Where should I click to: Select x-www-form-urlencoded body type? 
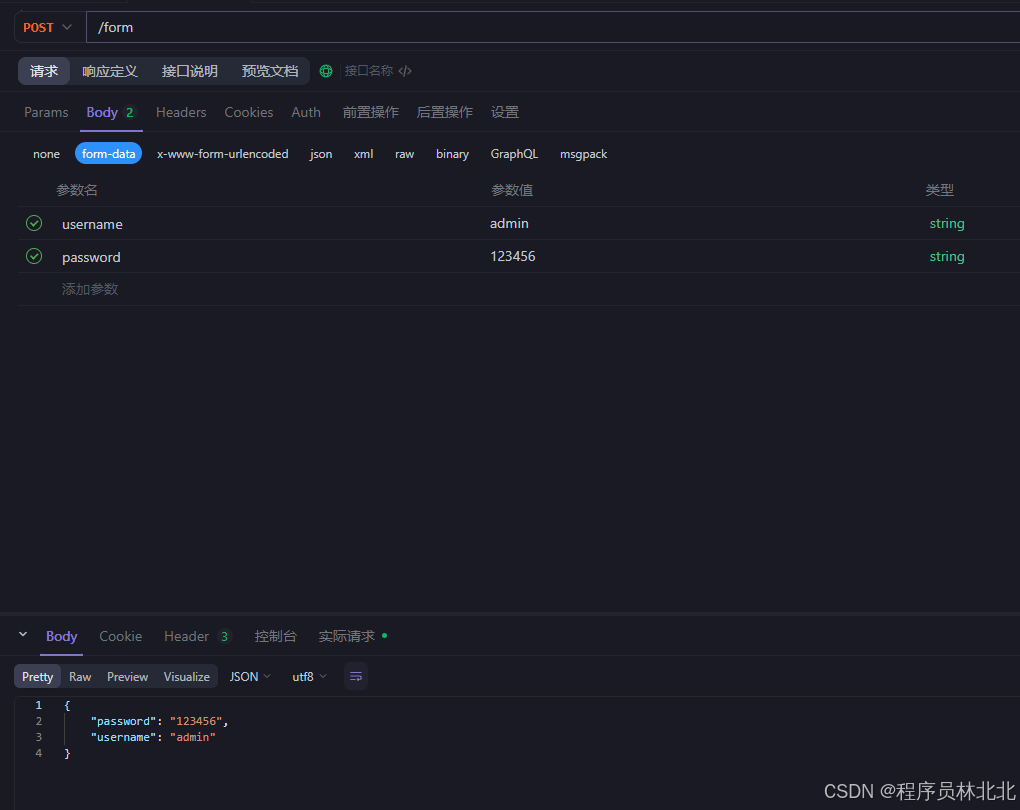222,154
